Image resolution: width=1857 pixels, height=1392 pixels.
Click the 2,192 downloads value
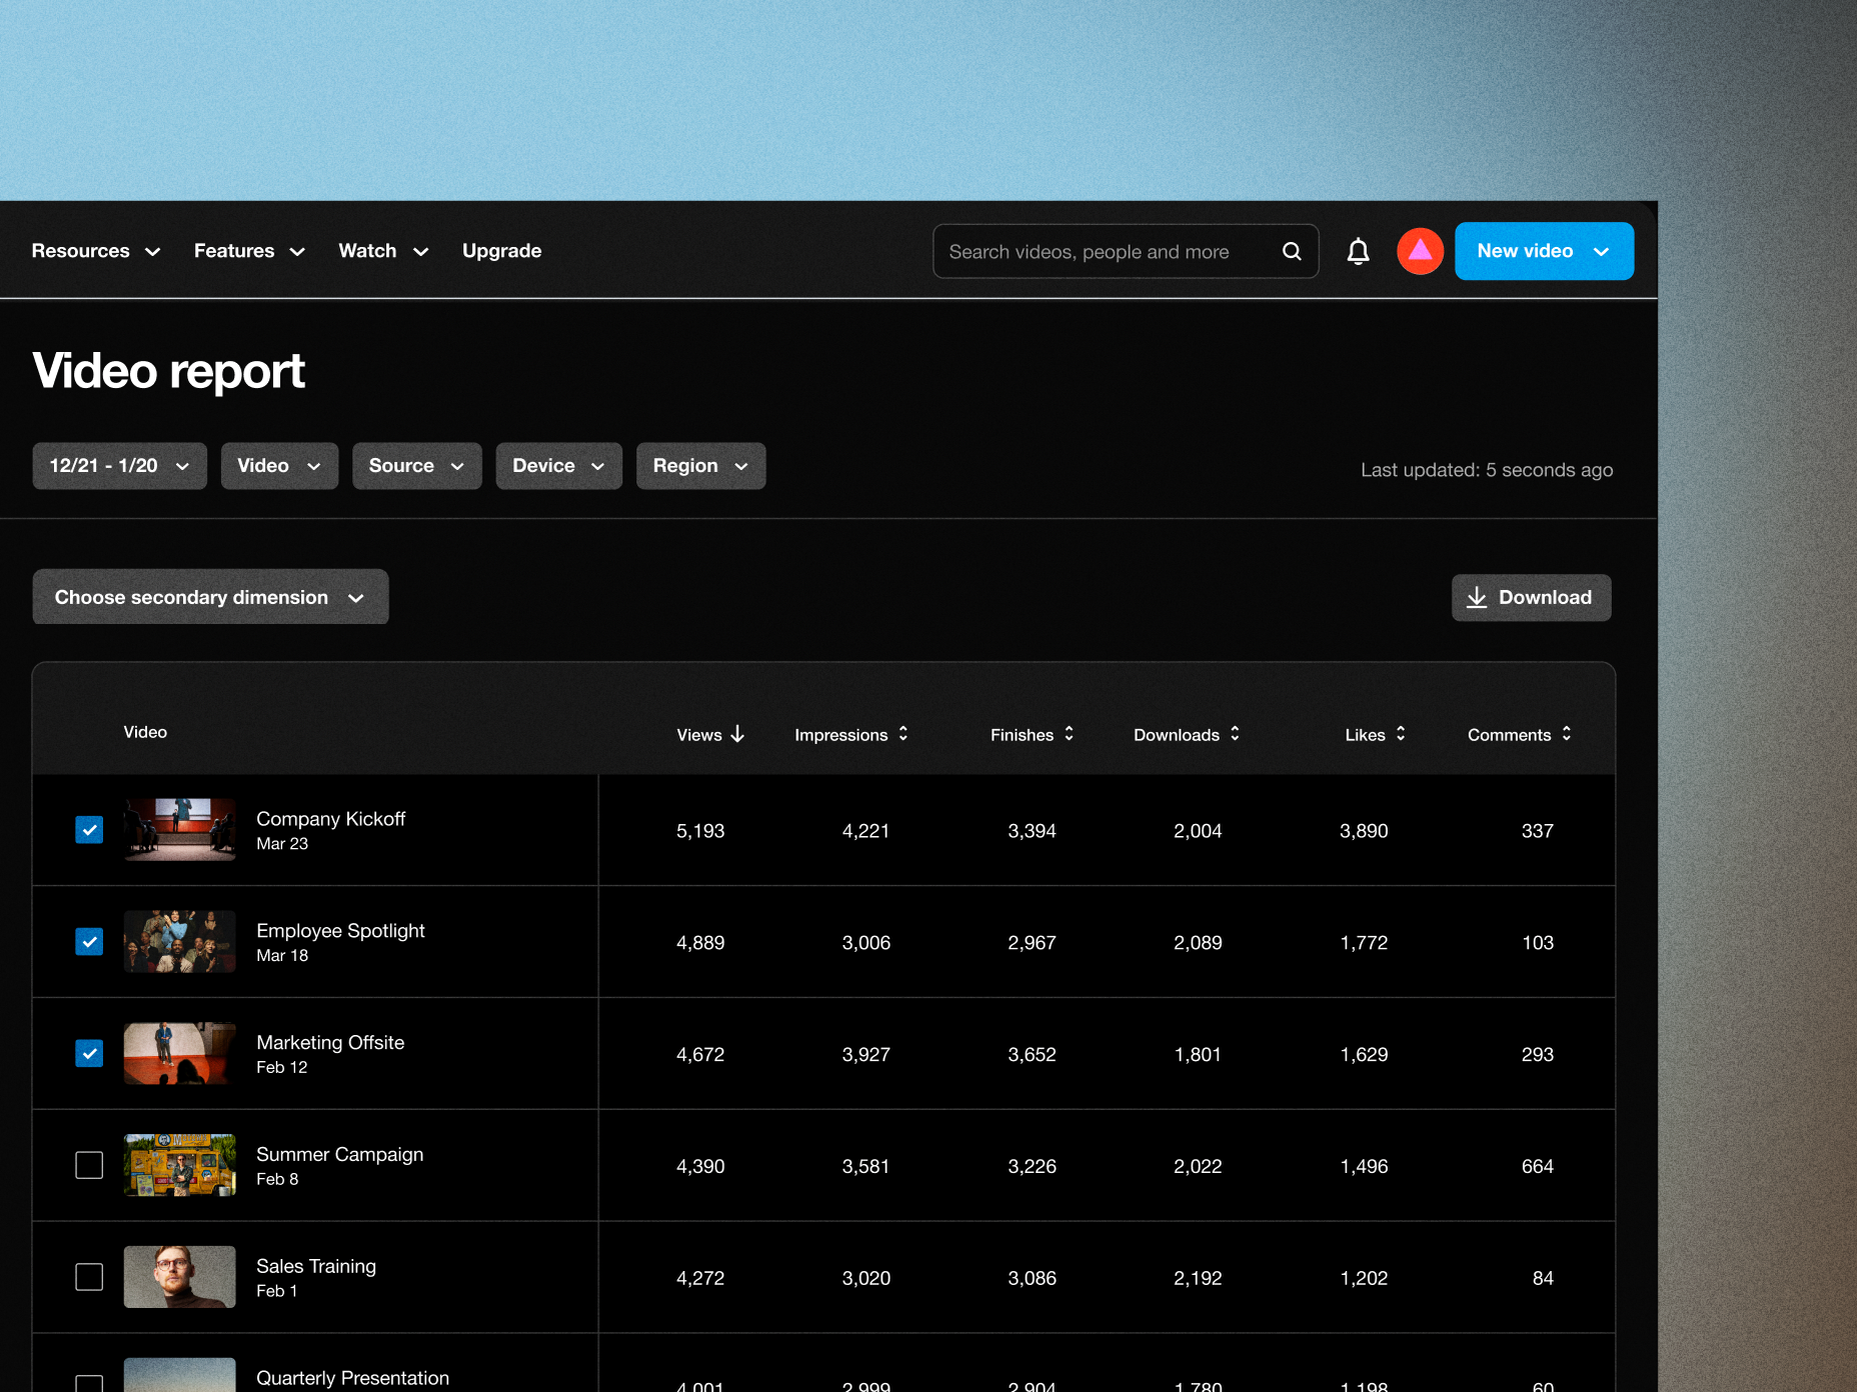1198,1279
